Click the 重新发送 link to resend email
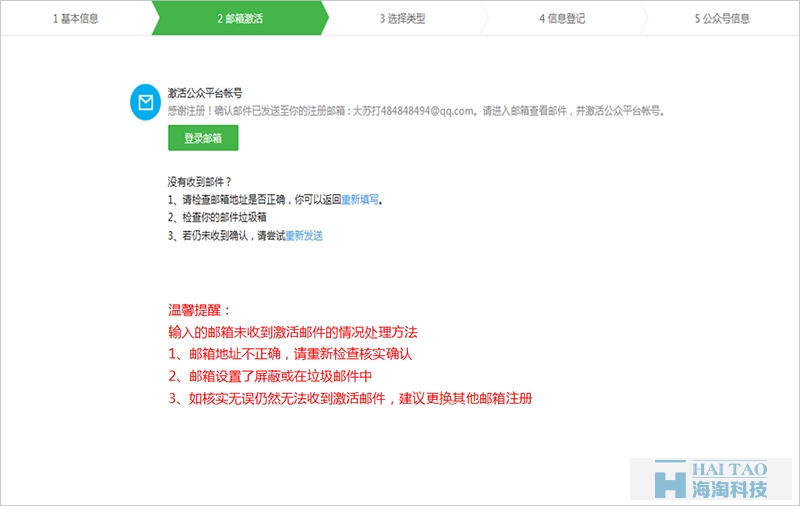Screen dimensions: 800x506 pyautogui.click(x=304, y=236)
